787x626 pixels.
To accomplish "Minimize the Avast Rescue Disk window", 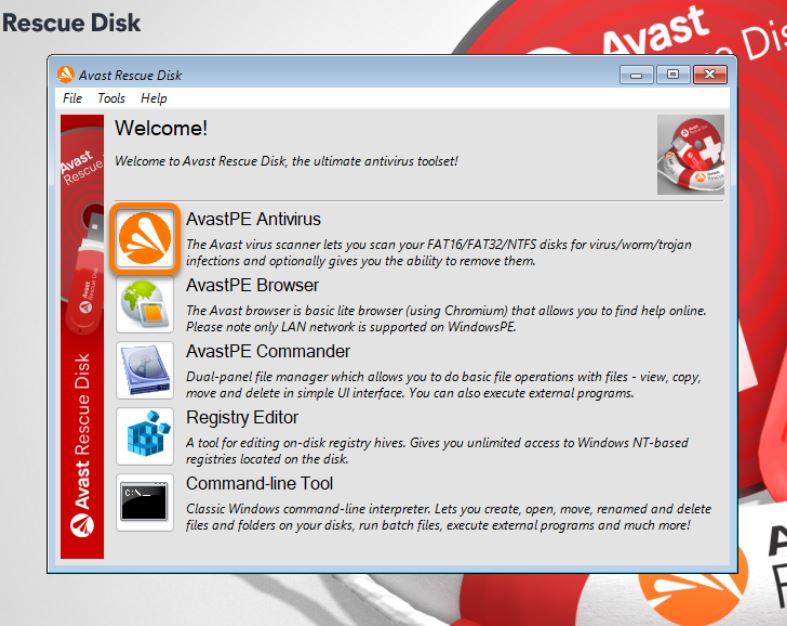I will coord(636,75).
